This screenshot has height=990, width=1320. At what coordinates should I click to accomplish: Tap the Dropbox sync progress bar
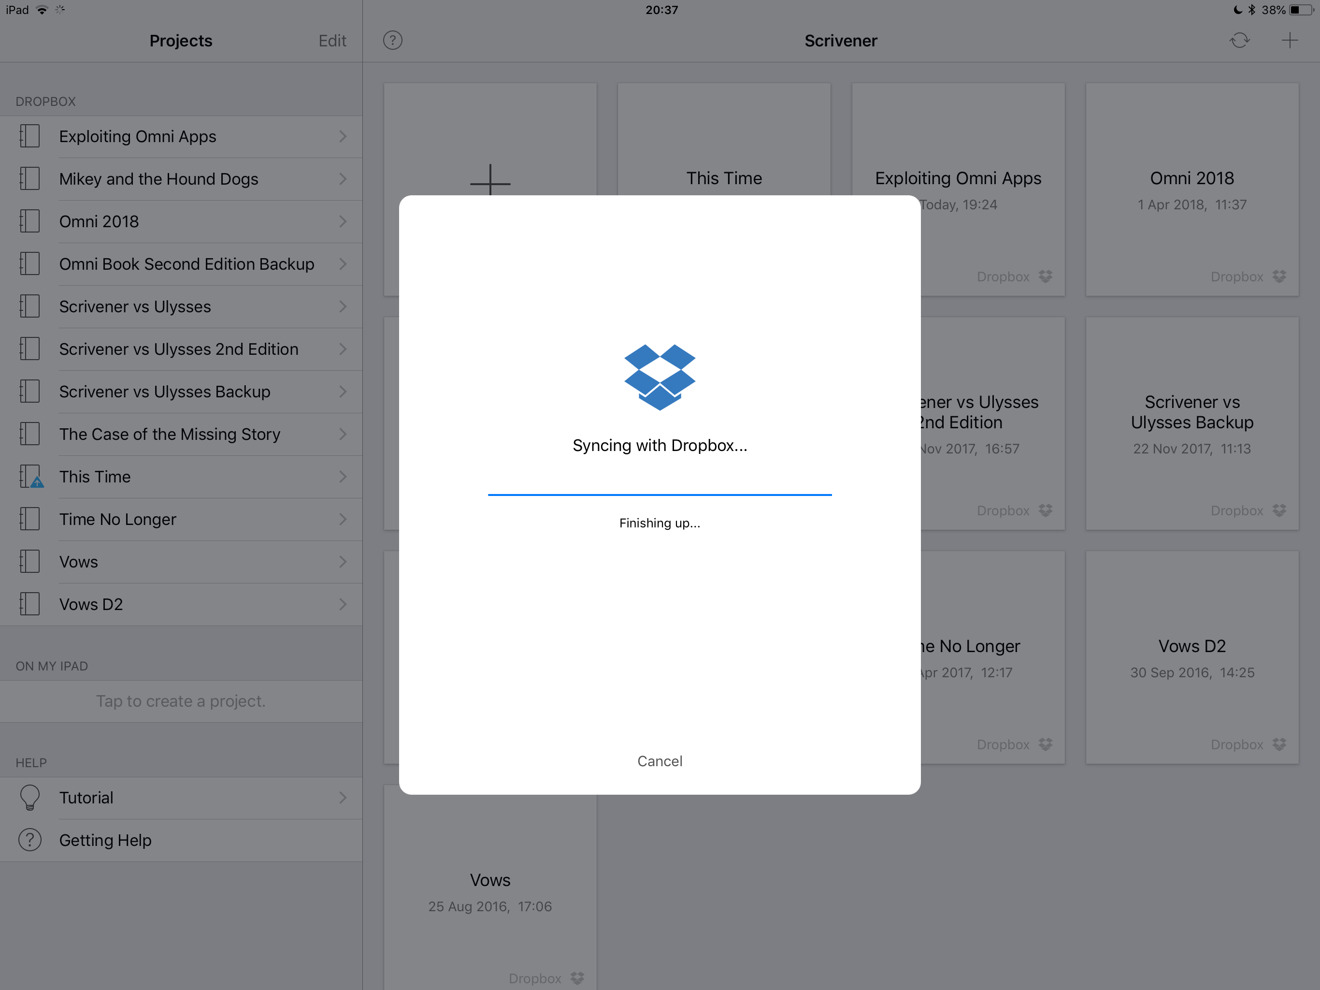[x=660, y=494]
